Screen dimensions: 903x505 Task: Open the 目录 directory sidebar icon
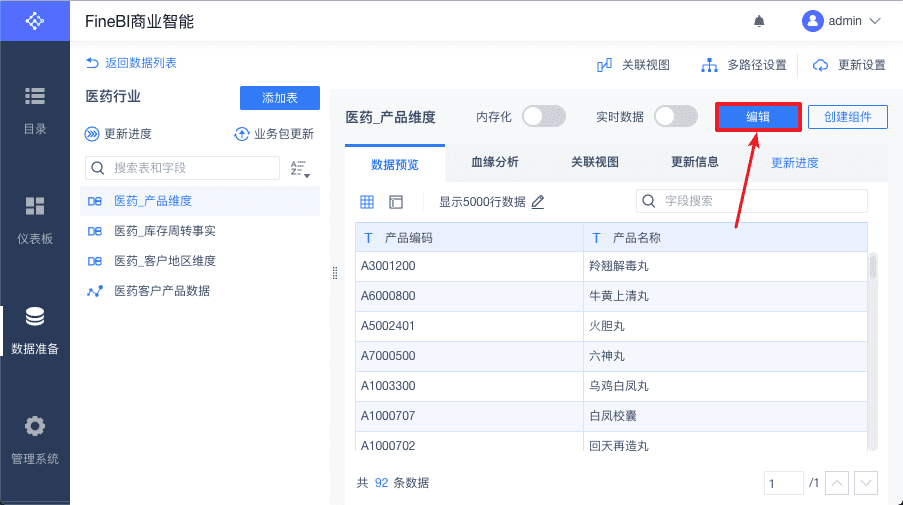point(35,96)
